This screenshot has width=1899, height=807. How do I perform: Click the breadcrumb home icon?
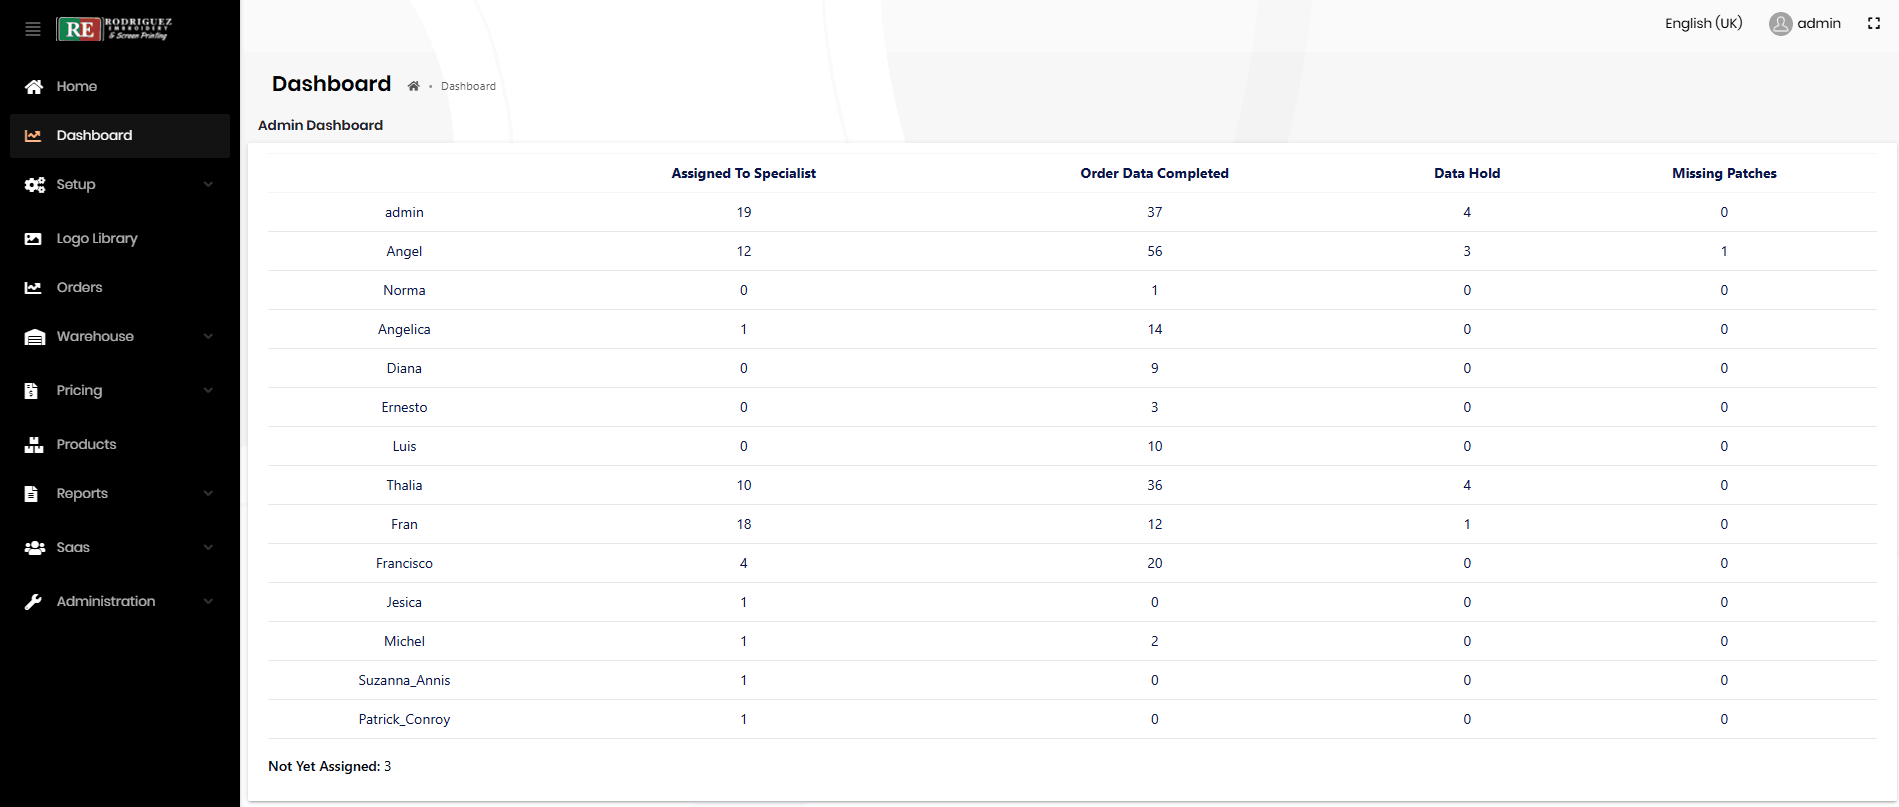413,86
